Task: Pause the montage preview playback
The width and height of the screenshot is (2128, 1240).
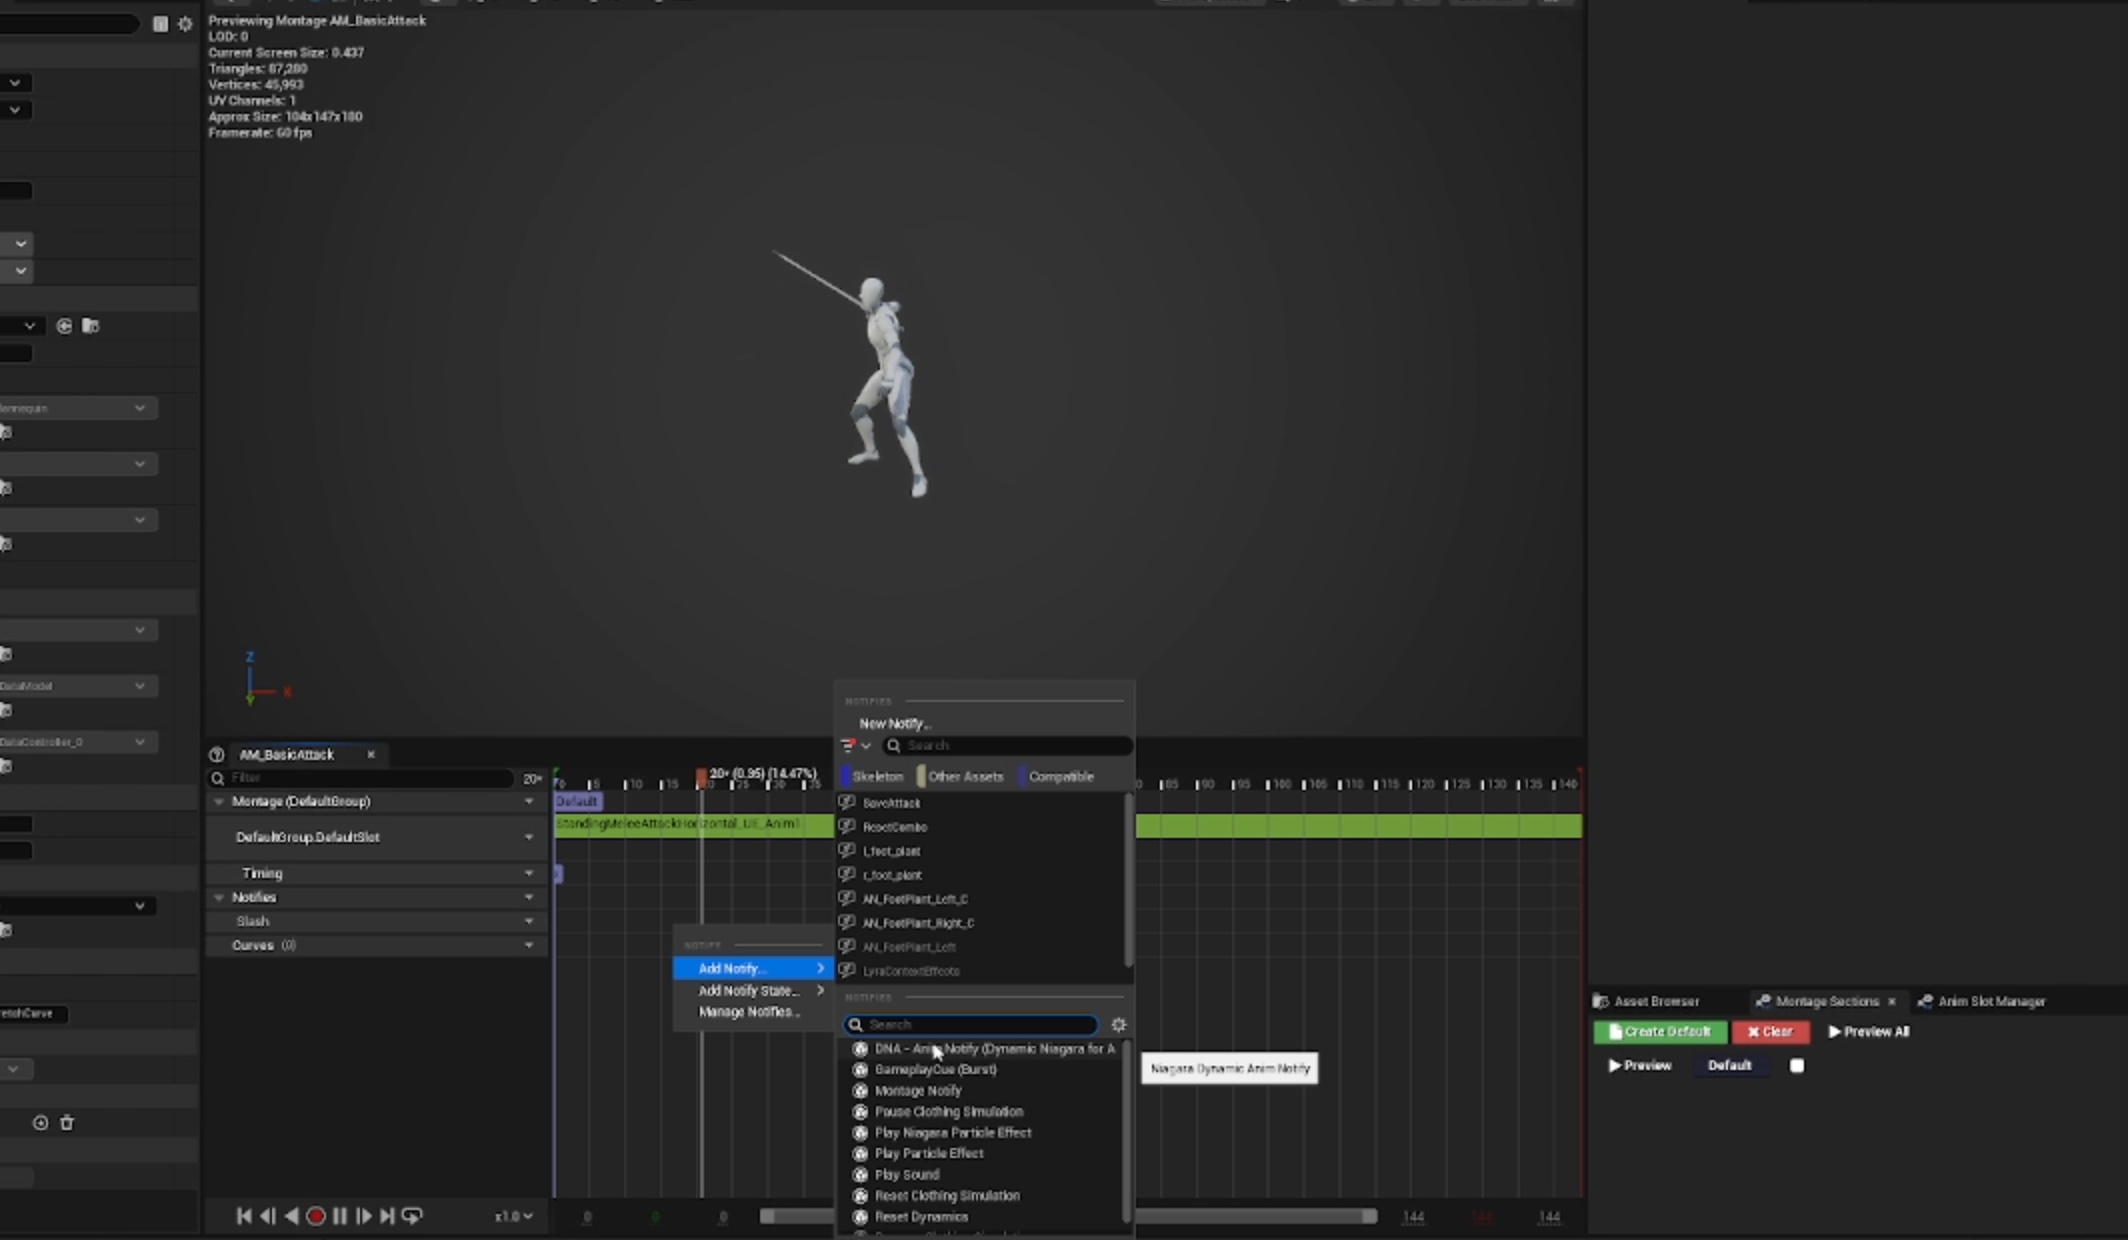Action: click(340, 1216)
